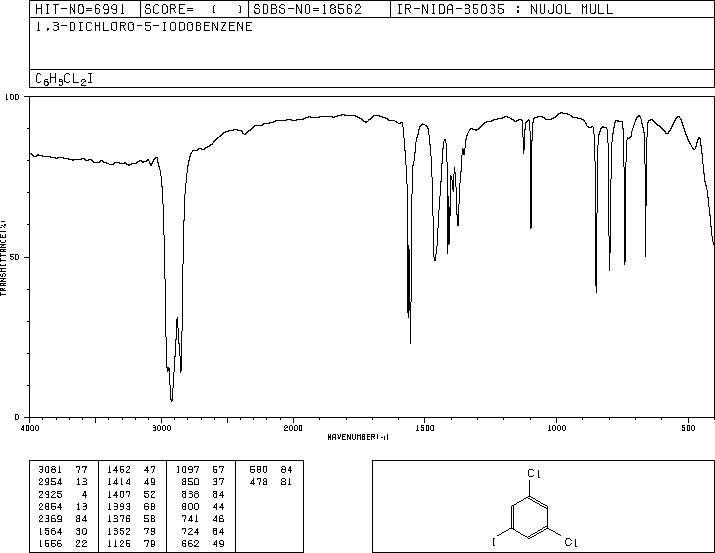Screen dimensions: 715x553
Task: Select the 1097 wavenumber in peak table
Action: point(187,470)
